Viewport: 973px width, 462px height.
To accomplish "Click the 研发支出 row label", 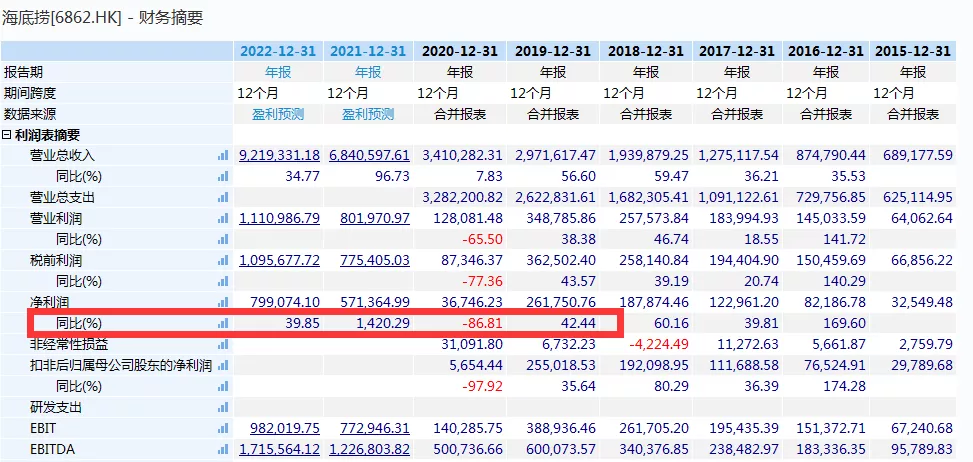I will (x=55, y=407).
